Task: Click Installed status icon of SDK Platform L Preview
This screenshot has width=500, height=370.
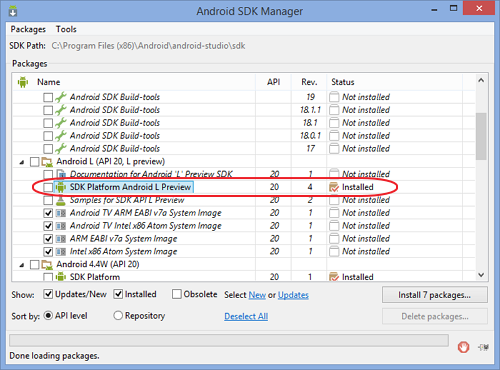Action: 334,187
